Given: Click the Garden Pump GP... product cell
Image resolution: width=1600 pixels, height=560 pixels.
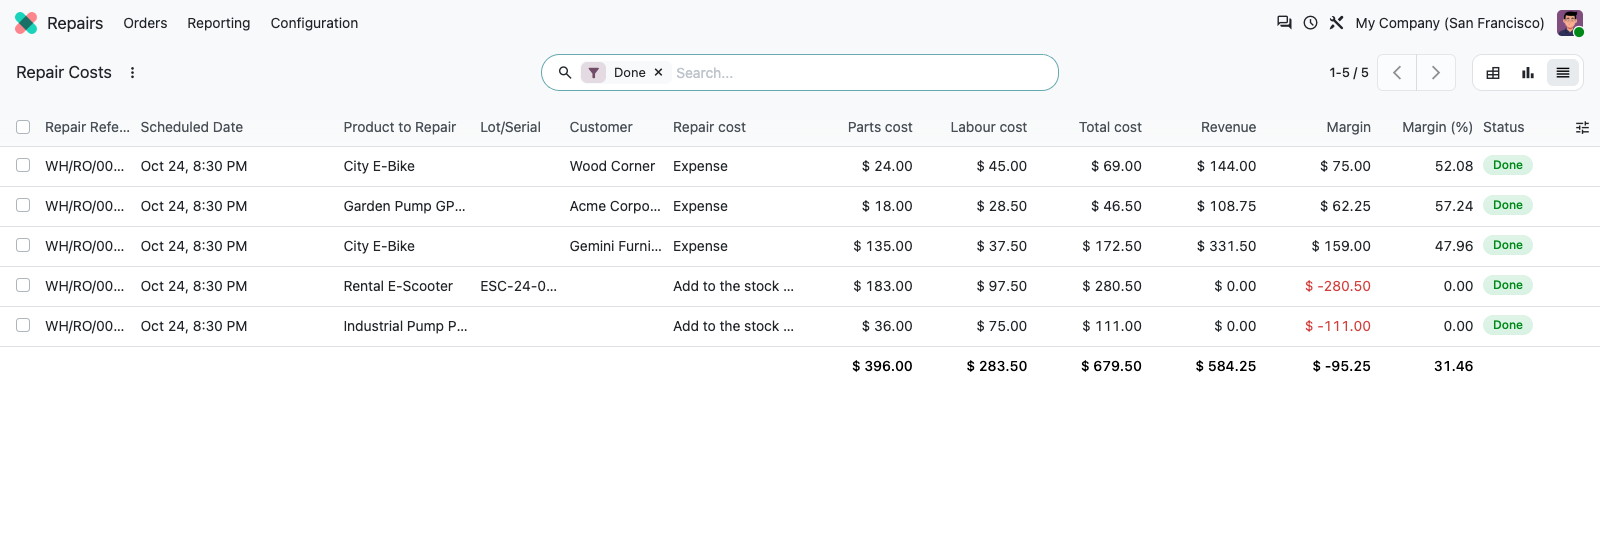Looking at the screenshot, I should pos(404,206).
